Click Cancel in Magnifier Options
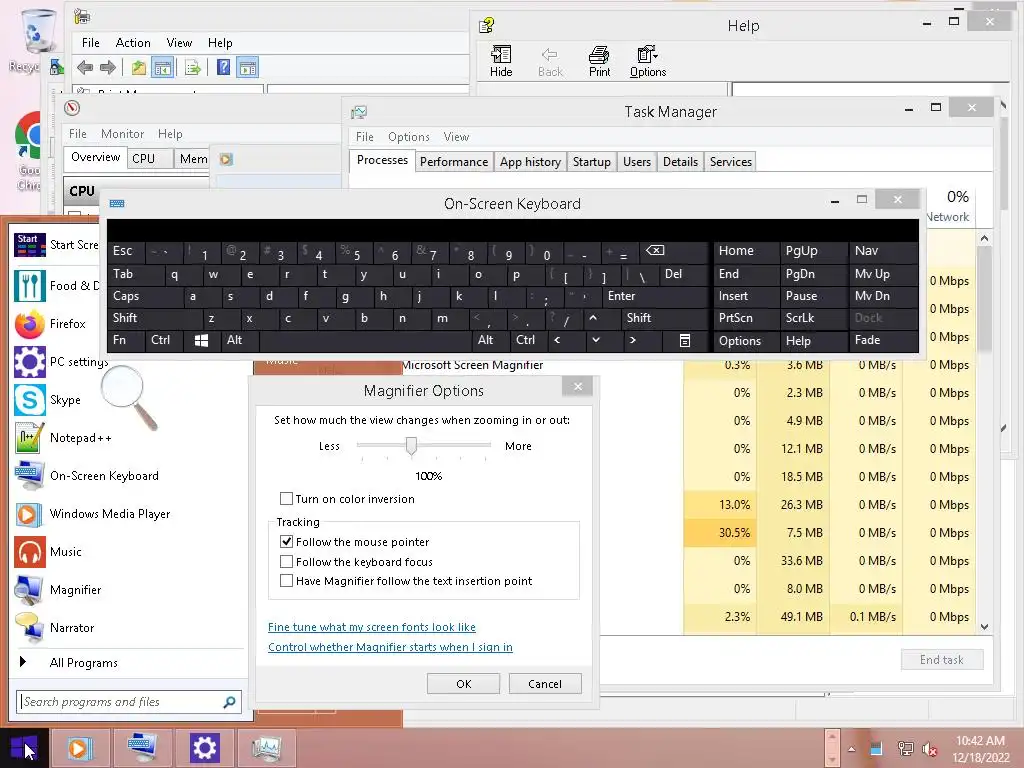The width and height of the screenshot is (1024, 768). [x=545, y=684]
